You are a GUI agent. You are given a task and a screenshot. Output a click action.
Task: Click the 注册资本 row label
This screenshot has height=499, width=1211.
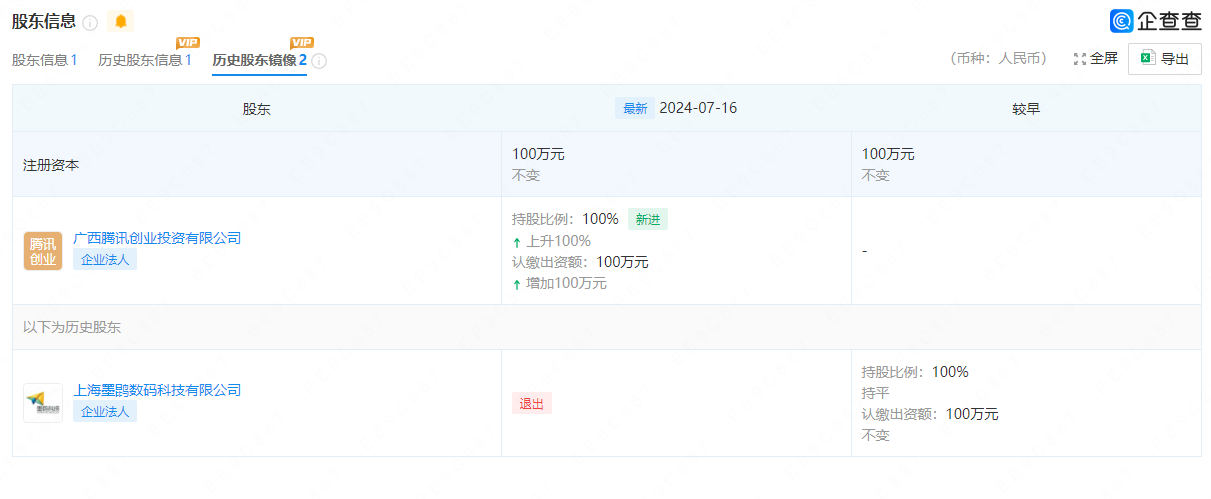pyautogui.click(x=51, y=165)
